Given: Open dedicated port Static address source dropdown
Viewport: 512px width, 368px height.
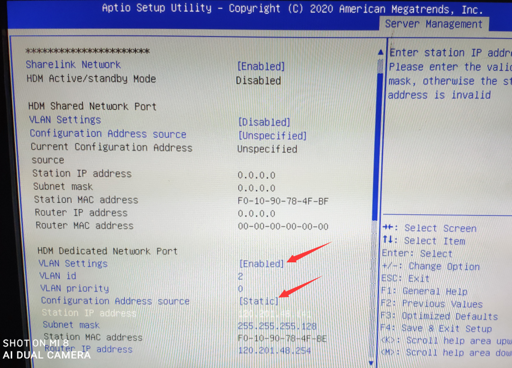Looking at the screenshot, I should coord(259,301).
